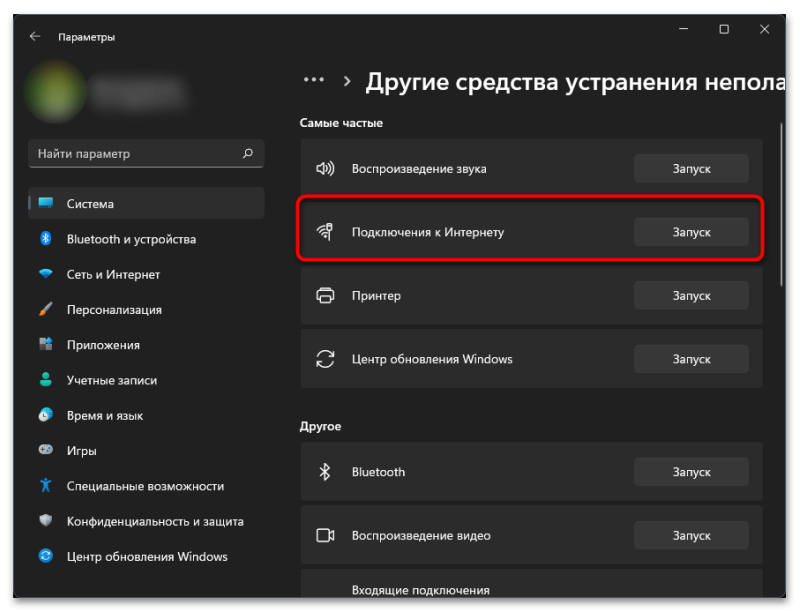The width and height of the screenshot is (800, 612).
Task: Click the vertical scrollbar of the troubleshooter list
Action: pyautogui.click(x=781, y=204)
